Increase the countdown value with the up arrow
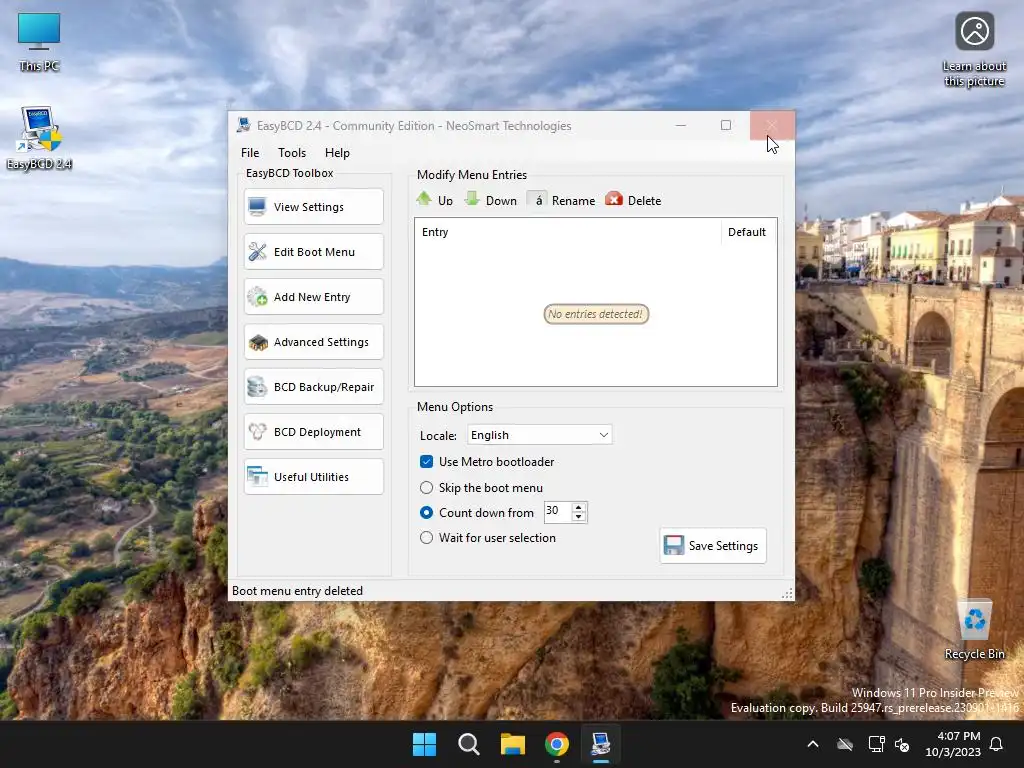1024x768 pixels. coord(579,507)
